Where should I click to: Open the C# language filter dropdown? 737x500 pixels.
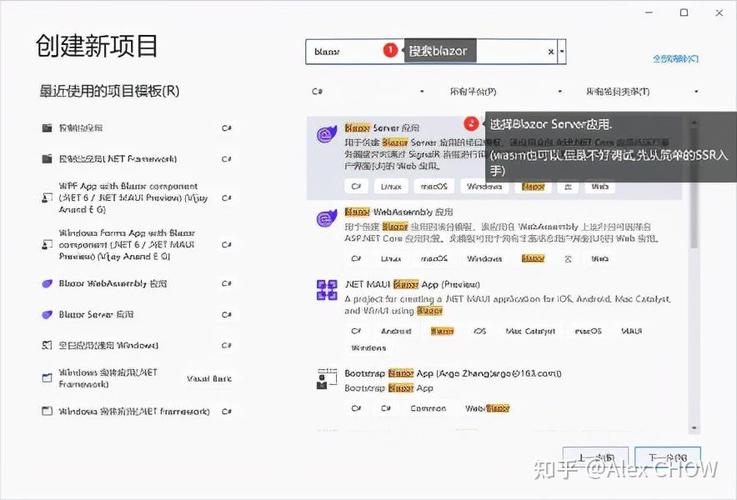pos(368,91)
